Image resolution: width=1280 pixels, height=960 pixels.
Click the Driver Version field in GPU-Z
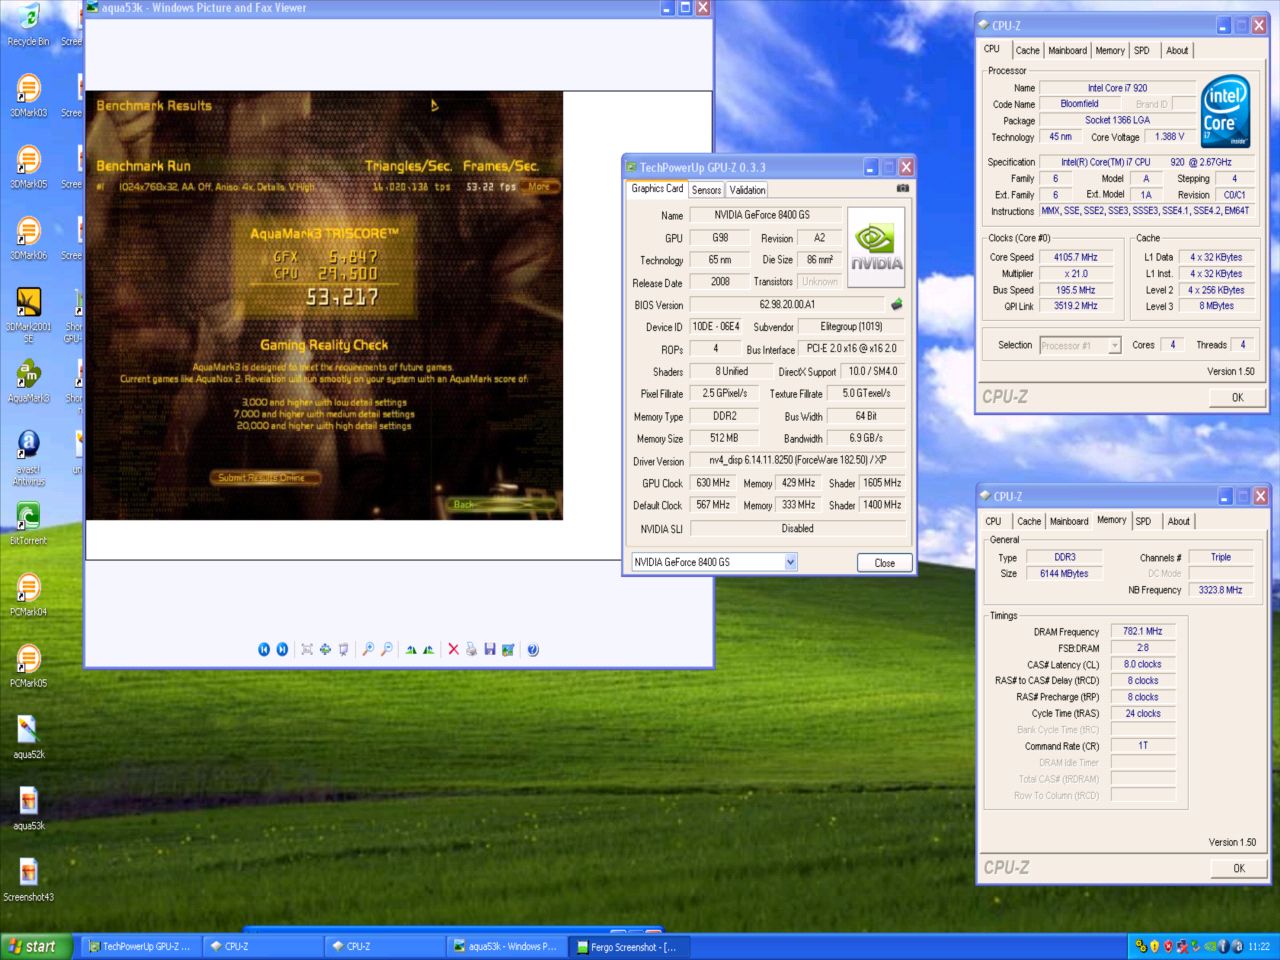tap(798, 460)
